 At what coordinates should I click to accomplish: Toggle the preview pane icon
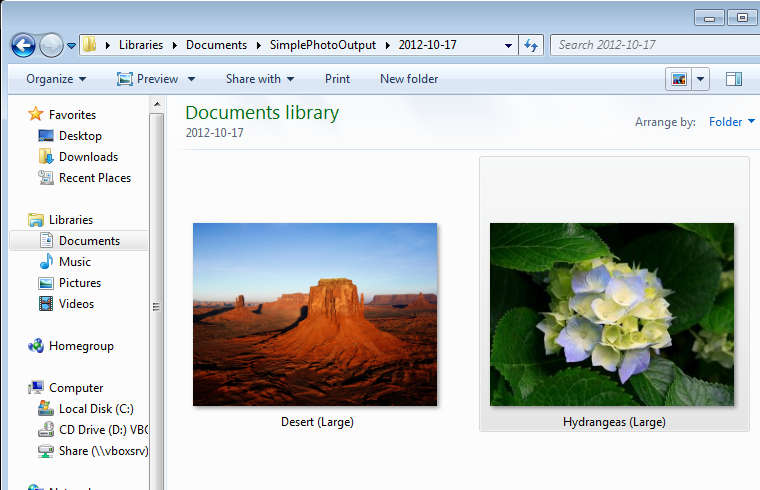tap(734, 79)
